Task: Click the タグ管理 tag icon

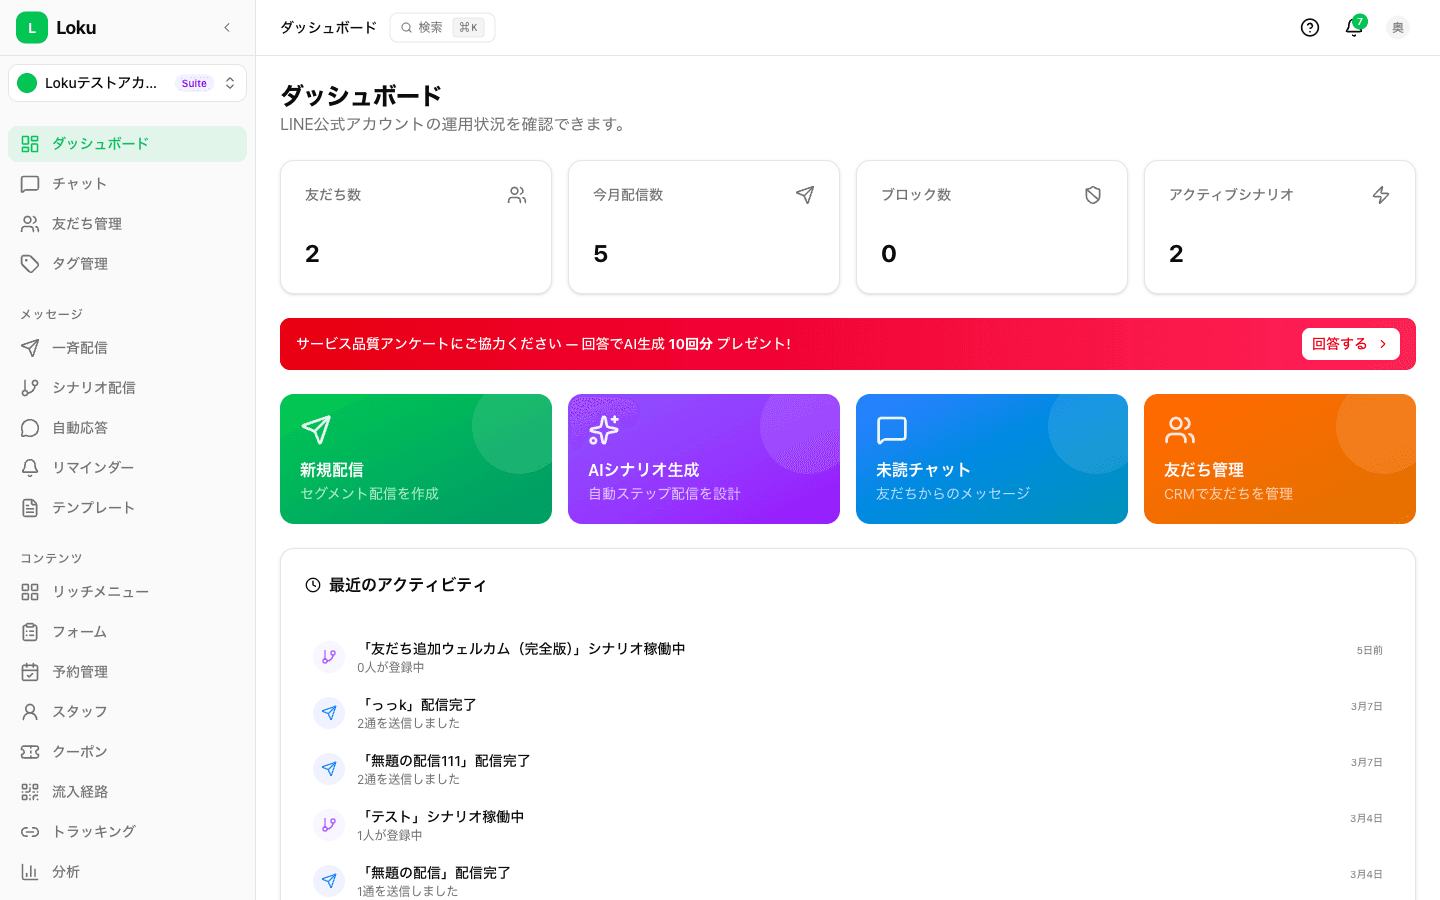Action: point(31,263)
